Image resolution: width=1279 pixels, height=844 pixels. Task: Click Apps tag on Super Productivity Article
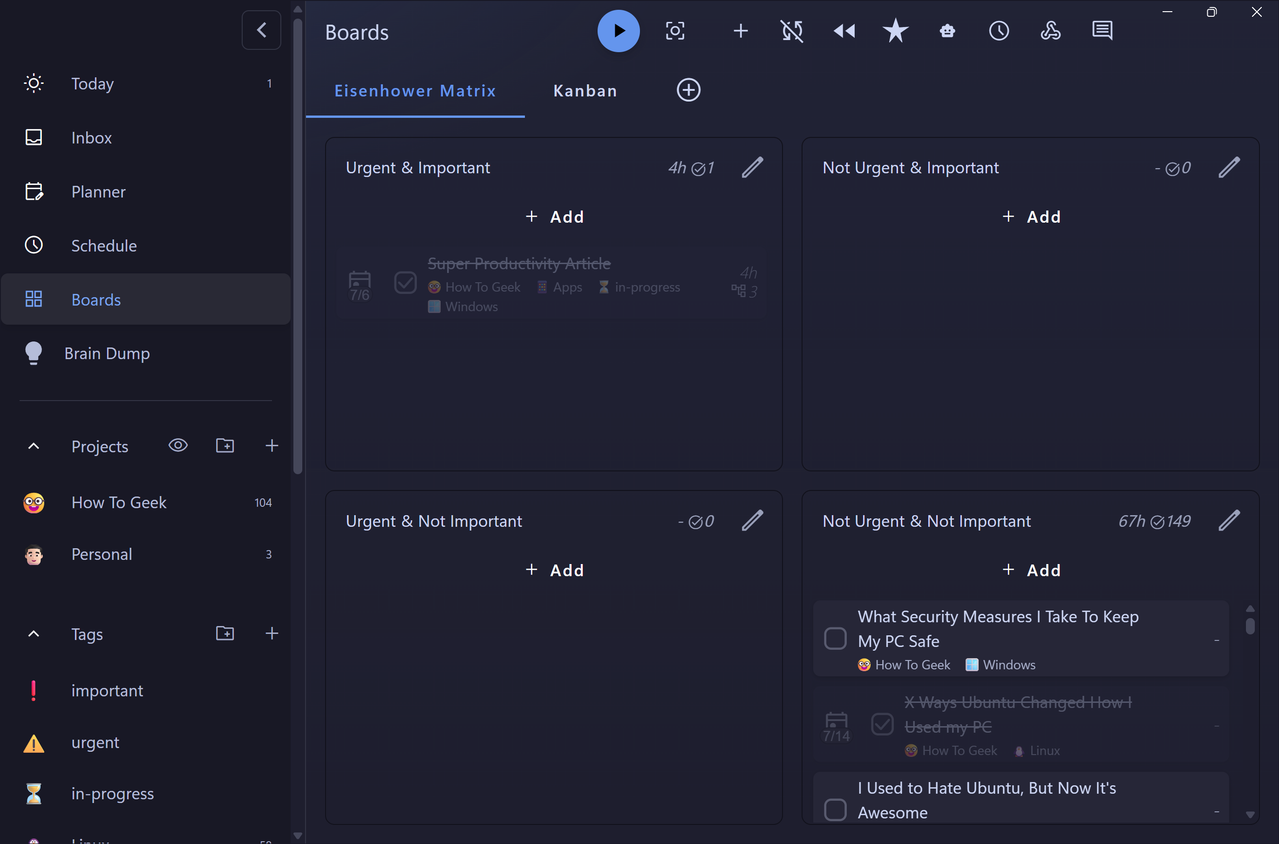pyautogui.click(x=559, y=287)
